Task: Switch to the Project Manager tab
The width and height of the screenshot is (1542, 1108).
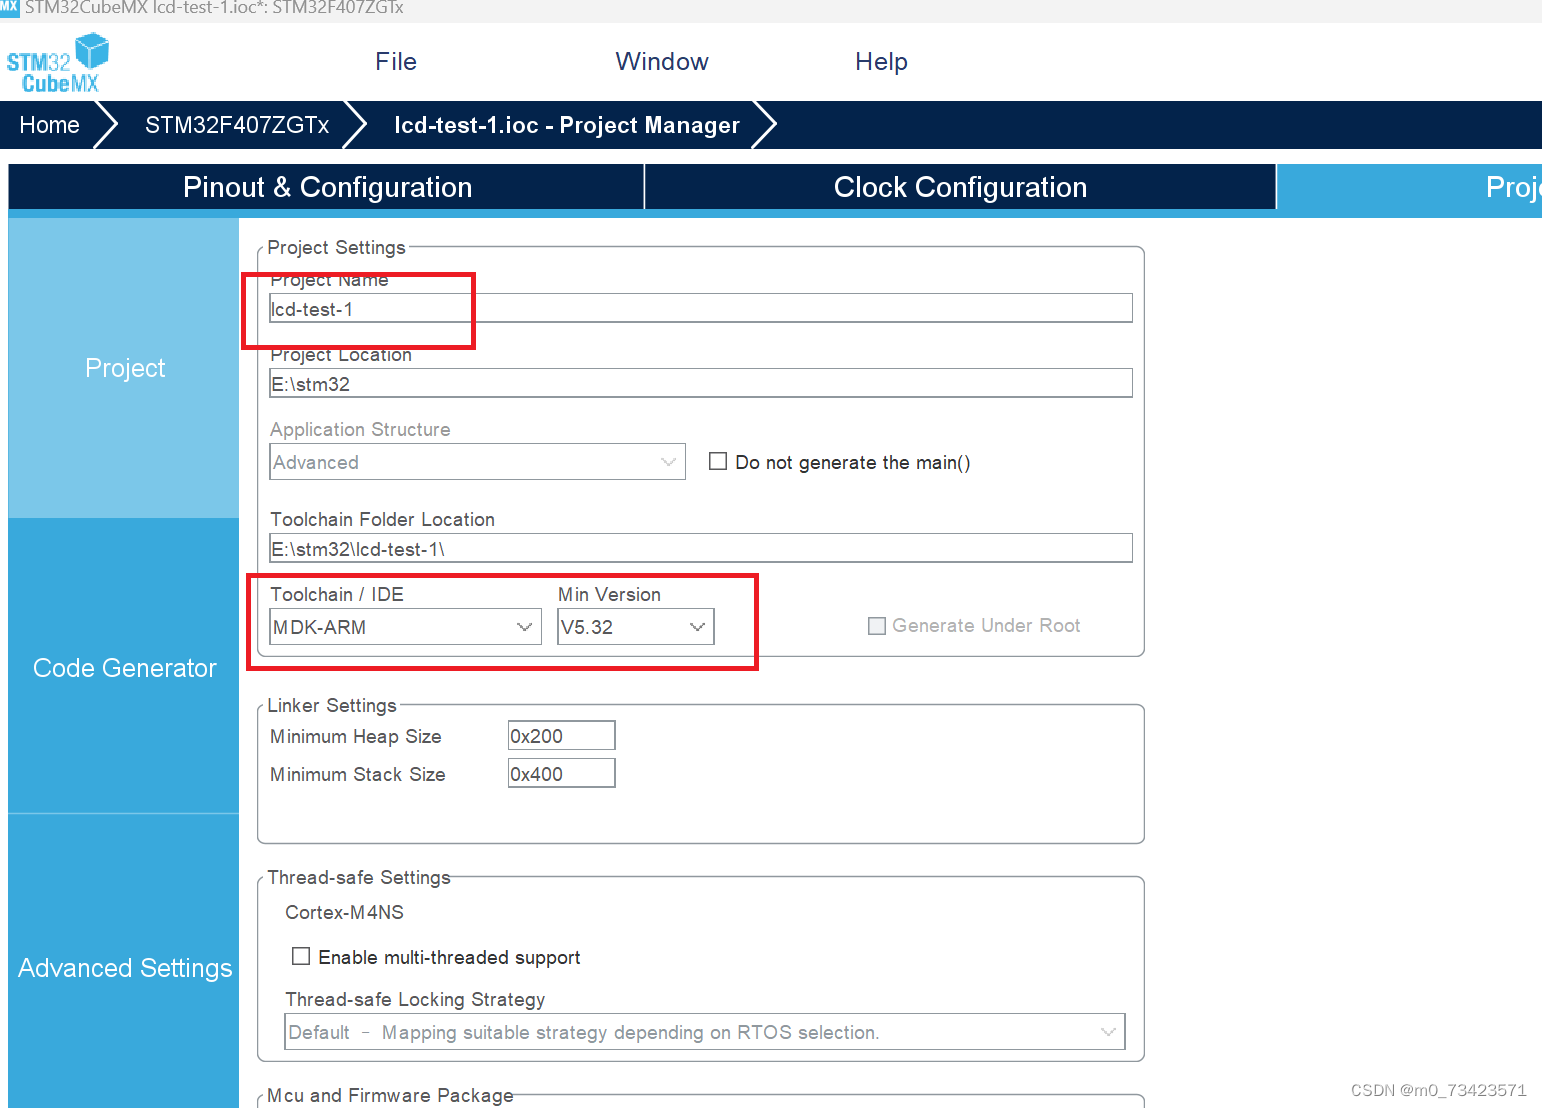Action: coord(1410,187)
